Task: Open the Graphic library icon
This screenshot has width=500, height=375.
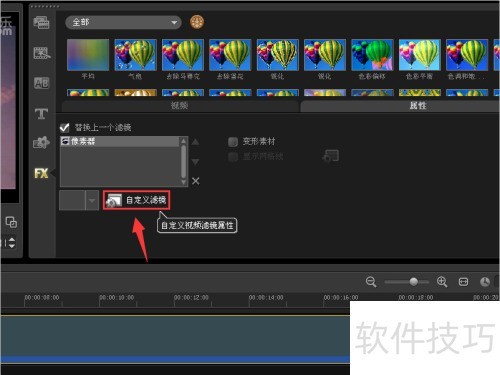Action: tap(41, 143)
